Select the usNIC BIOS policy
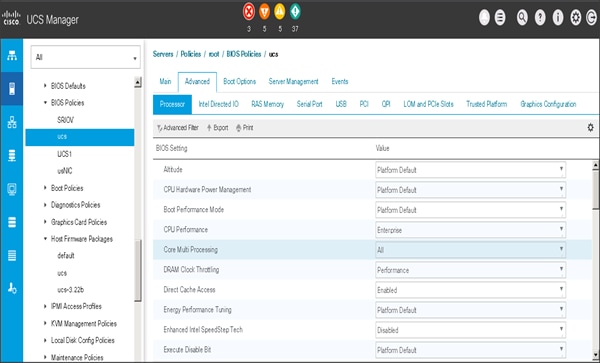 pos(65,171)
